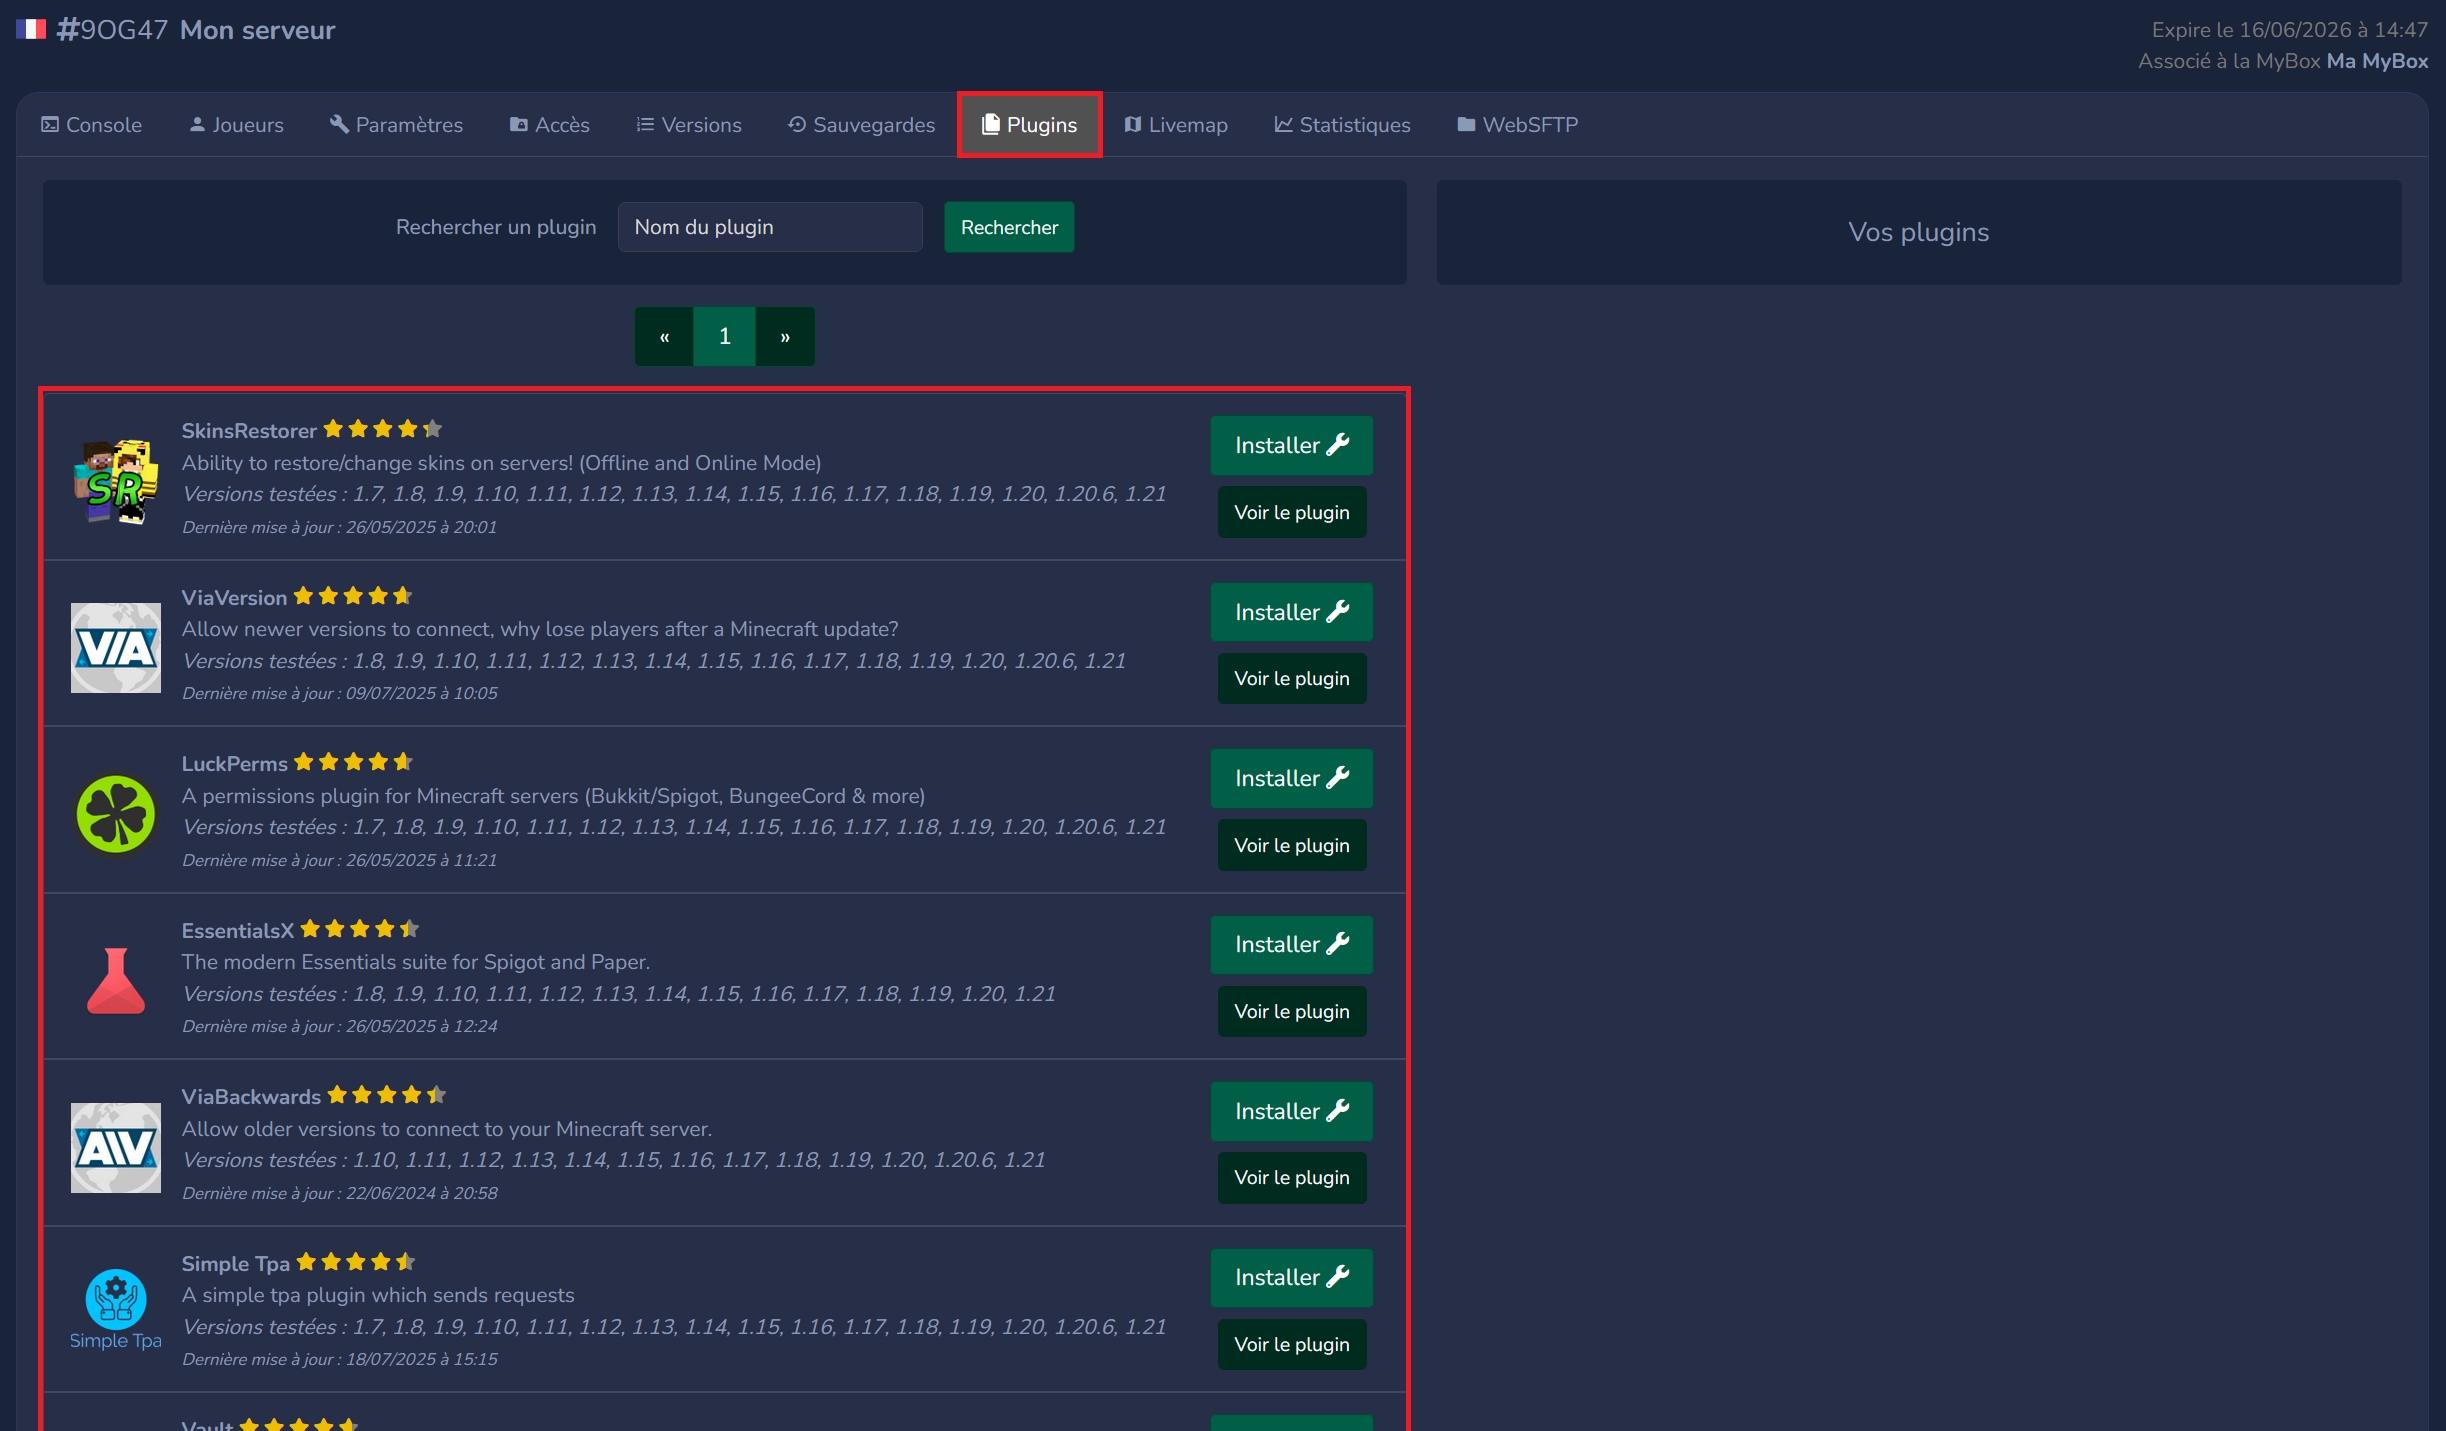
Task: Click the EssentialsX plugin title
Action: pyautogui.click(x=238, y=931)
